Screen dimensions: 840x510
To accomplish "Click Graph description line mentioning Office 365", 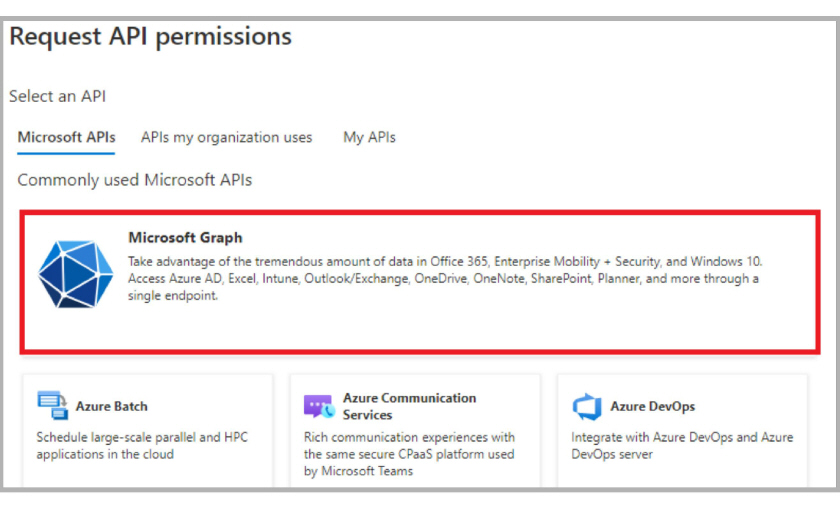I will click(x=445, y=261).
